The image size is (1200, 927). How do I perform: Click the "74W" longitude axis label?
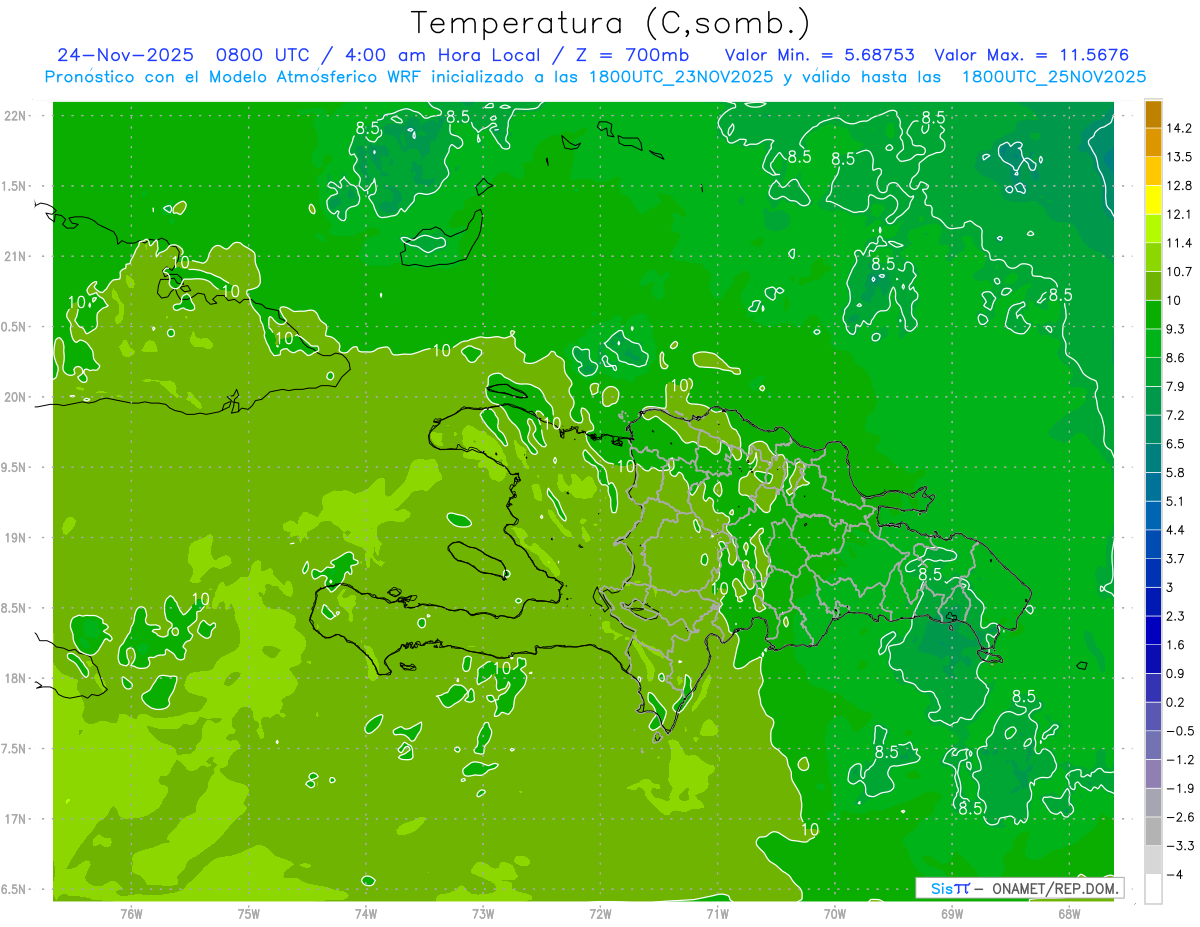click(x=366, y=913)
